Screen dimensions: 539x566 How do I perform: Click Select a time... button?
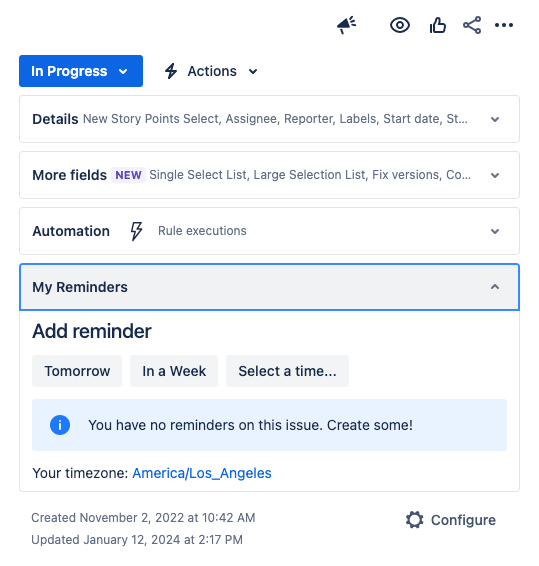pyautogui.click(x=287, y=371)
